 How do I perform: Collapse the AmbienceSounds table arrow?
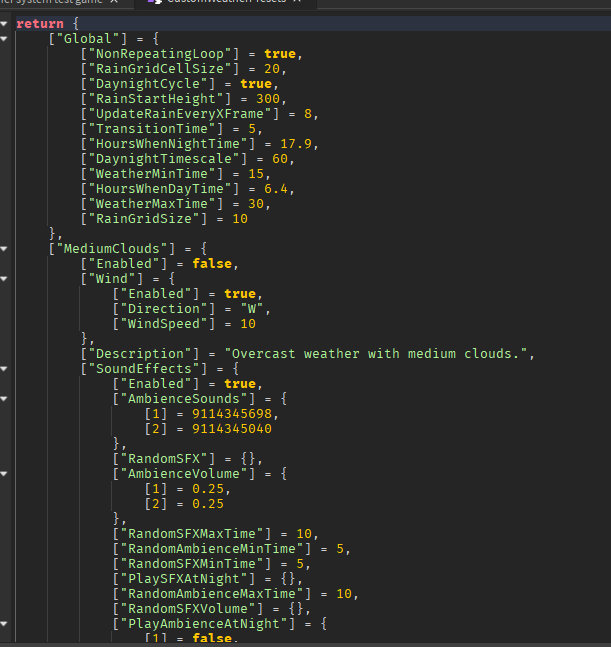coord(4,399)
